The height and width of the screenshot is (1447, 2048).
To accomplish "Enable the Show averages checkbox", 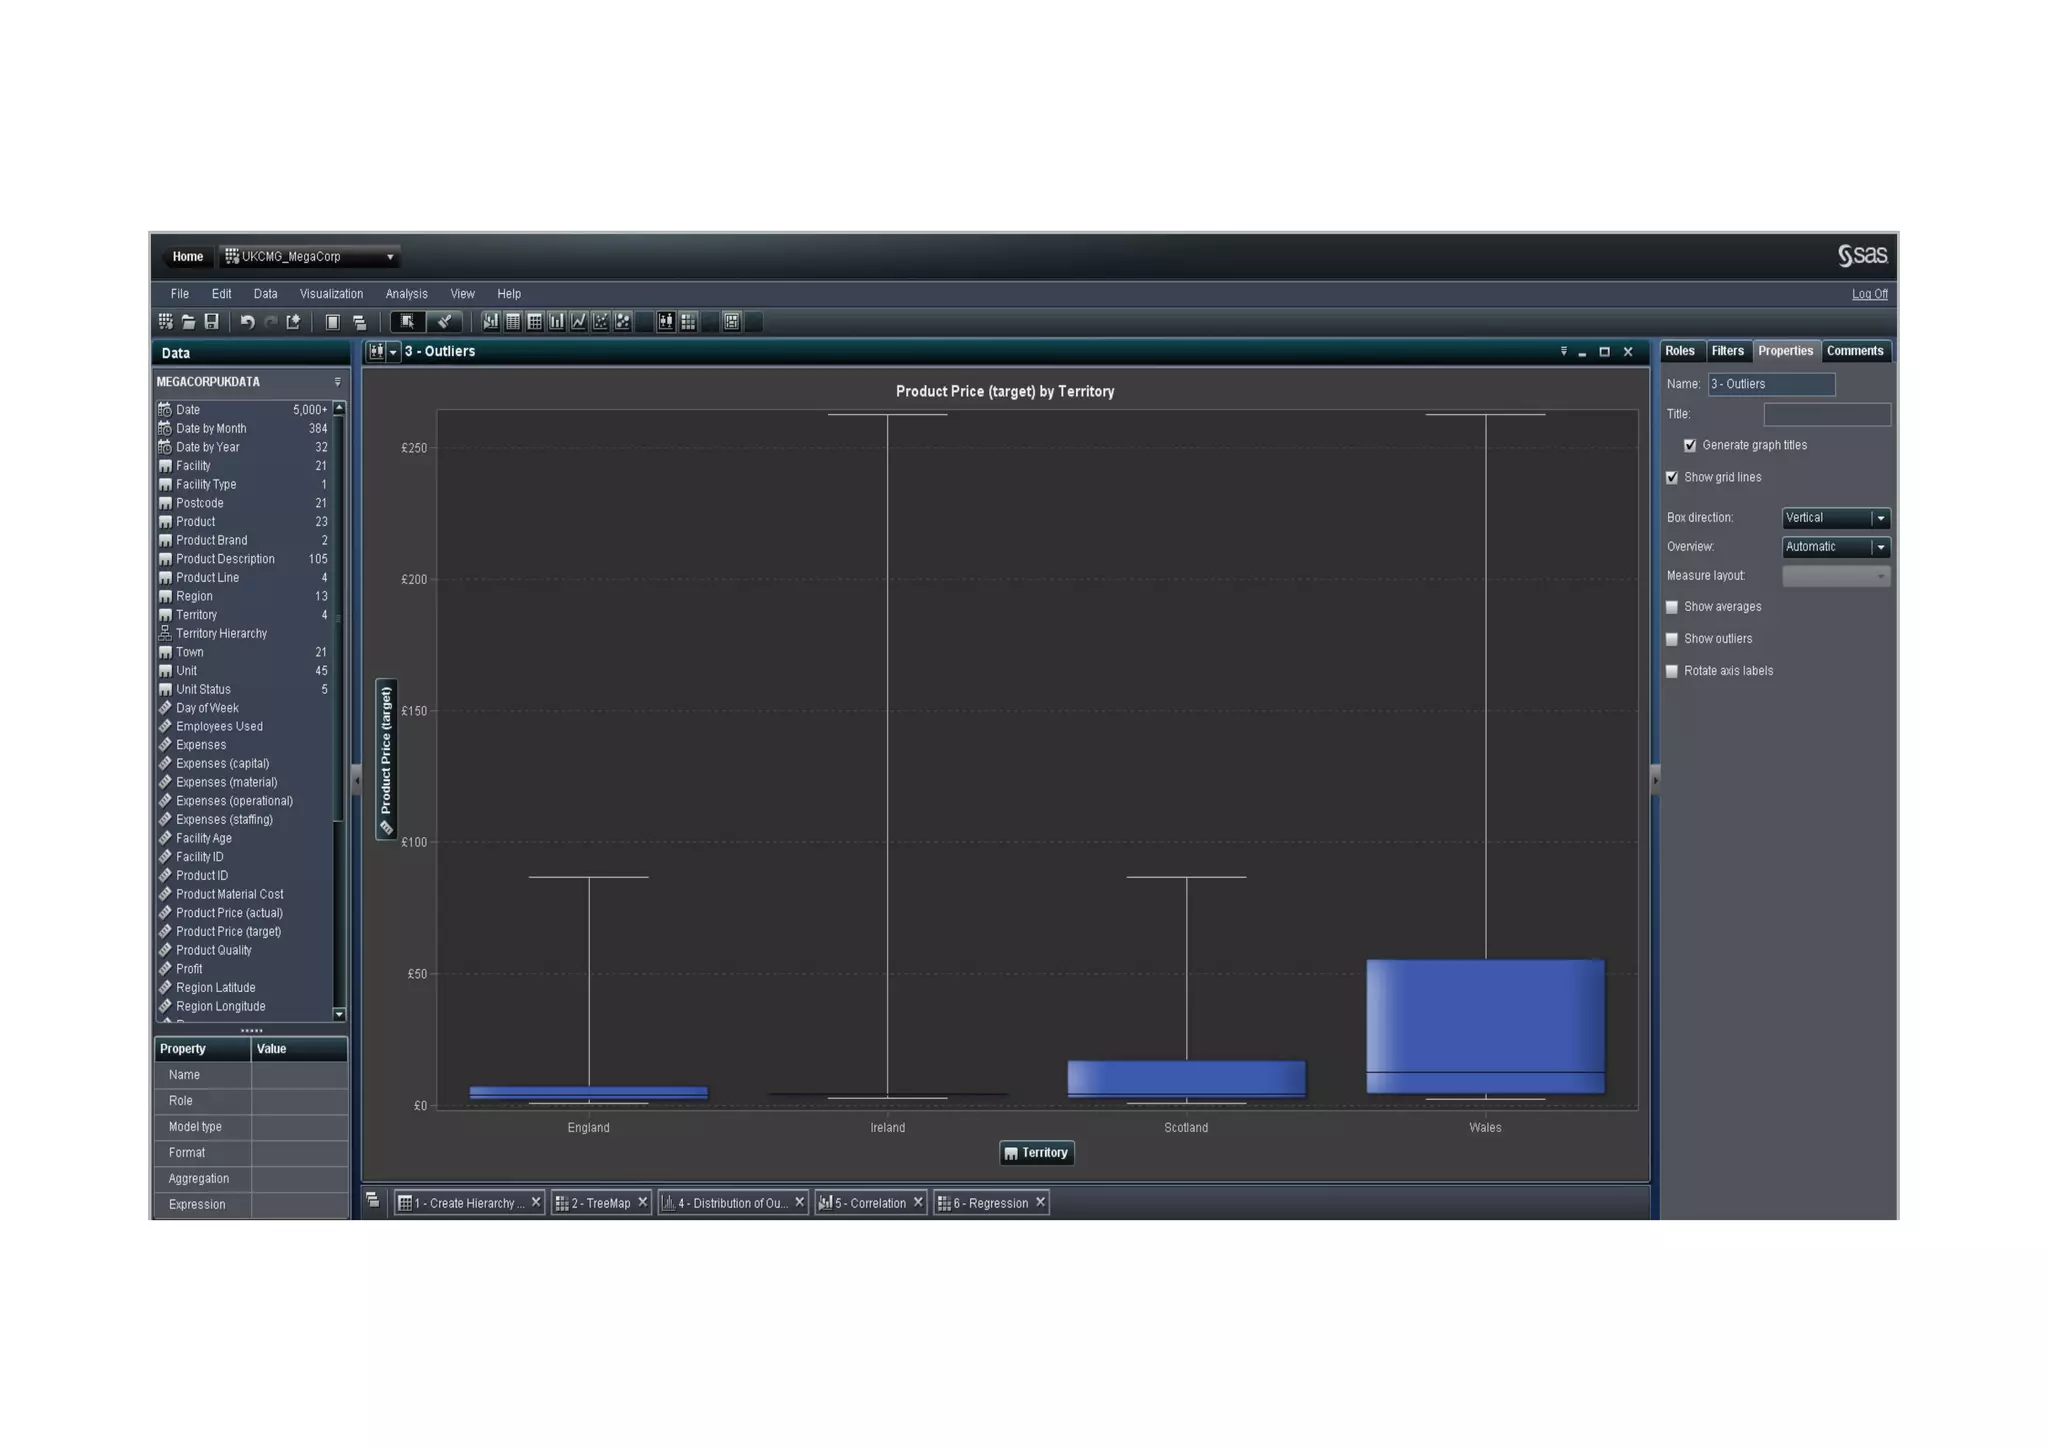I will pos(1672,607).
